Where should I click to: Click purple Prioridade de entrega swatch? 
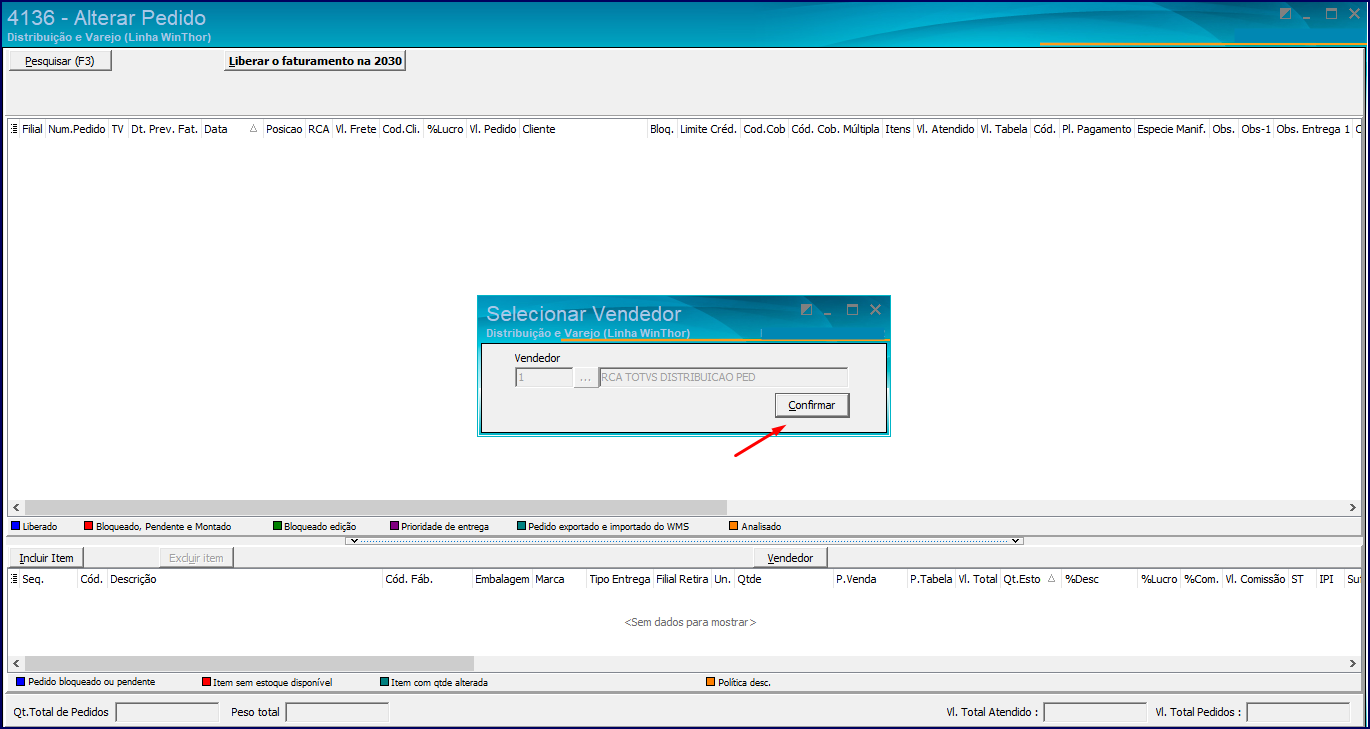click(x=394, y=526)
